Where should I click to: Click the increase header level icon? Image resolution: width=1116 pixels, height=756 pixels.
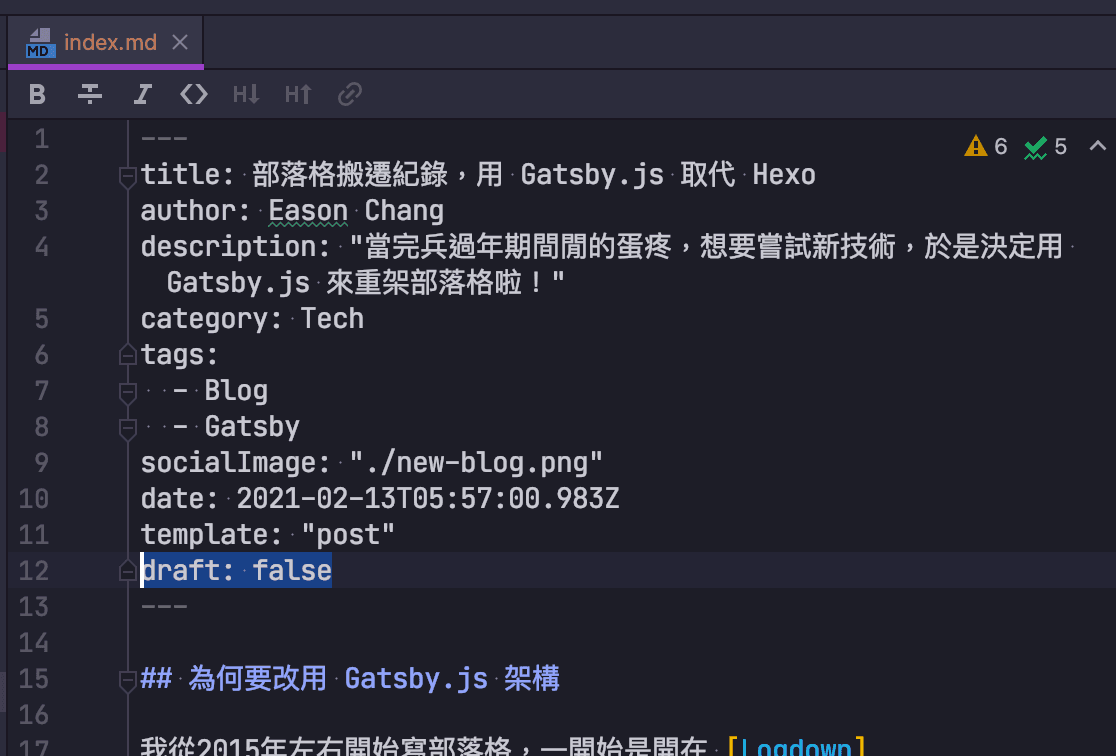297,94
